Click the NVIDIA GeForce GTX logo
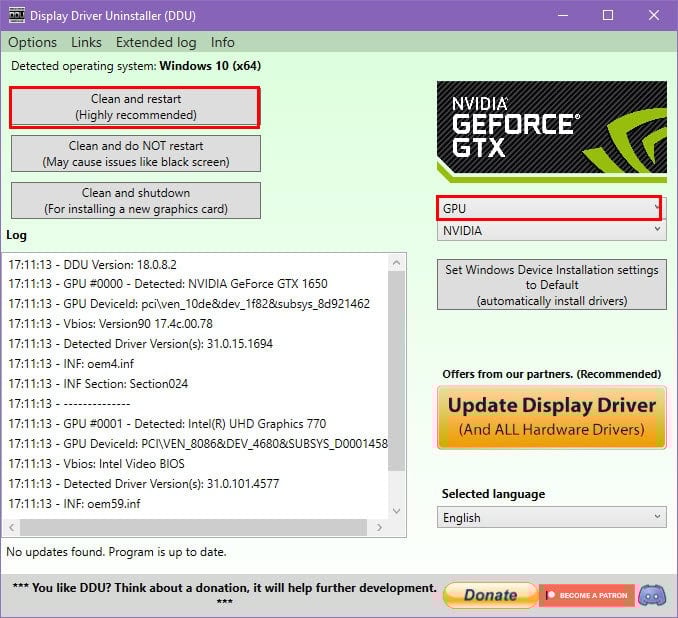The width and height of the screenshot is (678, 618). [552, 131]
